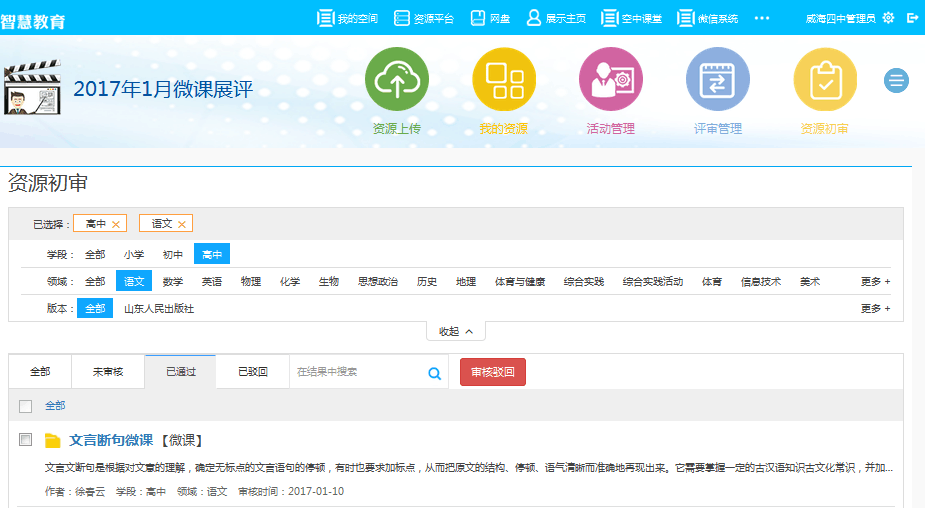Image resolution: width=925 pixels, height=508 pixels.
Task: Expand 更多 in the 版本 row
Action: [x=875, y=309]
